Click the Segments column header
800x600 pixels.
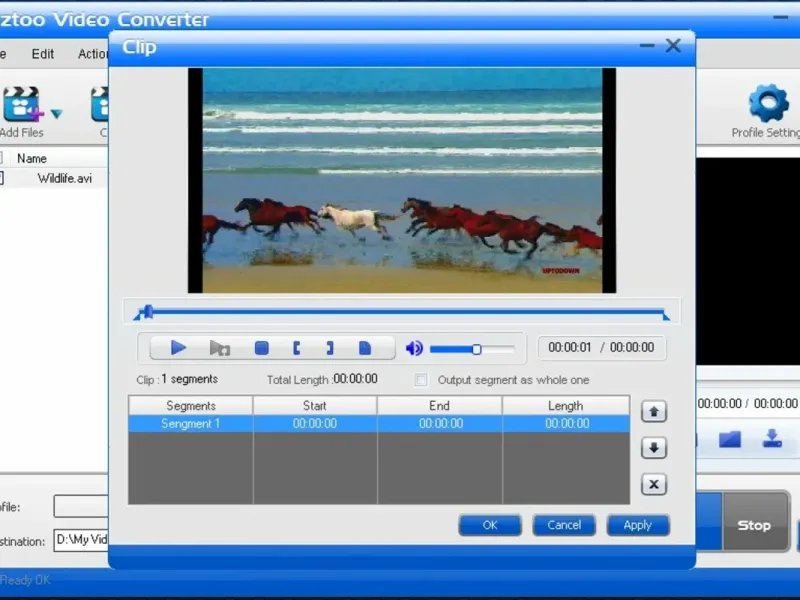click(x=191, y=406)
